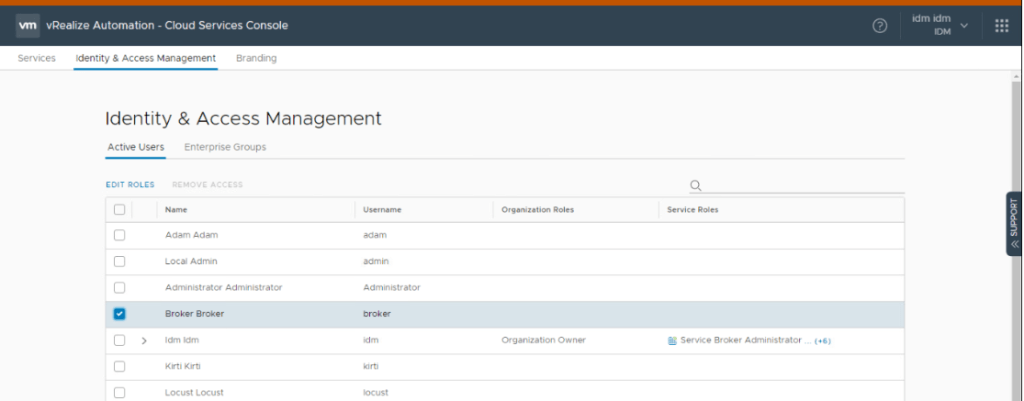1024x401 pixels.
Task: Open the Support side panel
Action: tap(1014, 224)
